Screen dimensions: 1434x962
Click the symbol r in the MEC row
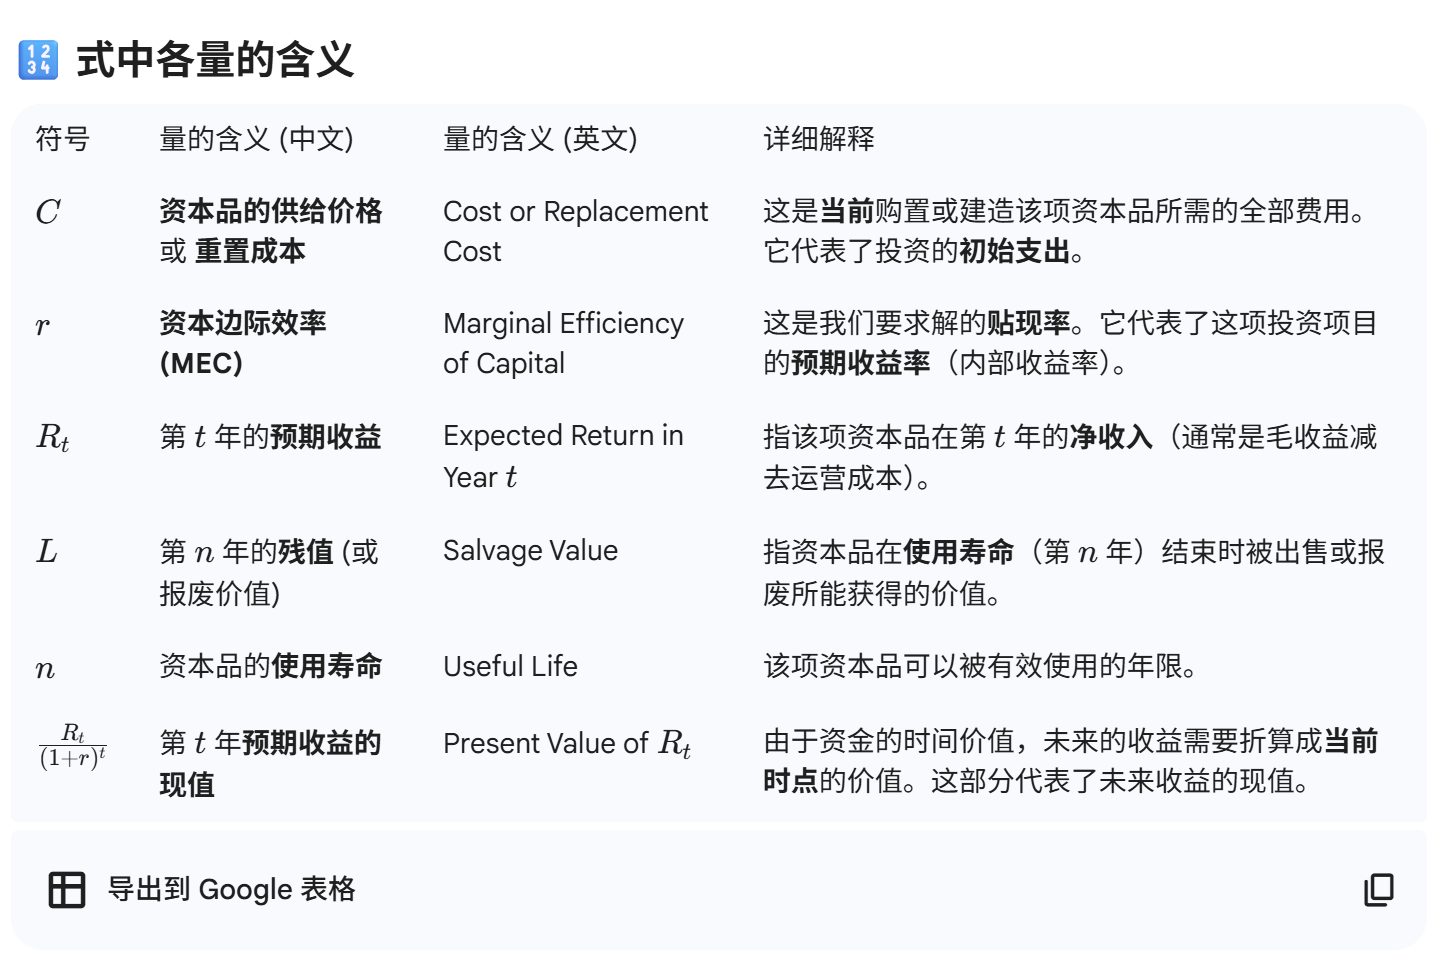point(42,326)
